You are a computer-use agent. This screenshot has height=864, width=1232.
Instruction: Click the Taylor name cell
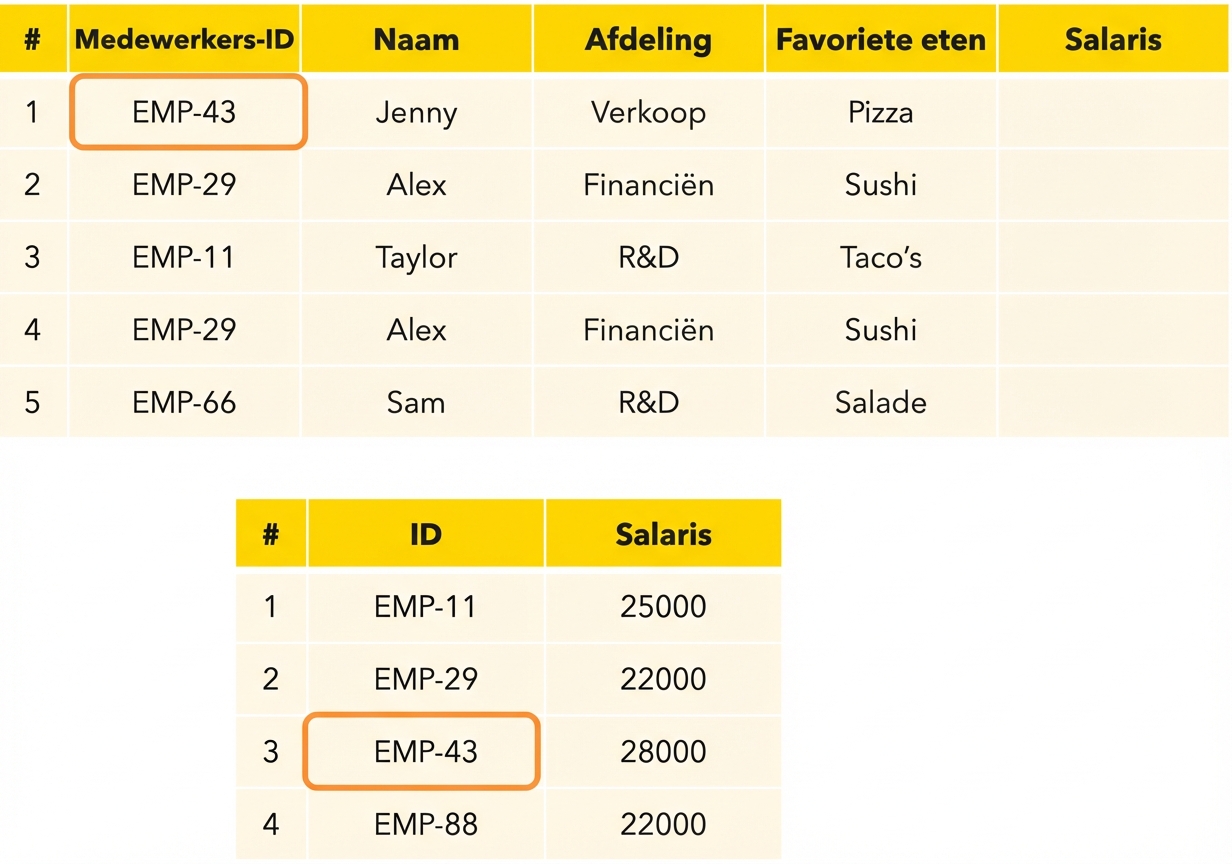tap(416, 258)
